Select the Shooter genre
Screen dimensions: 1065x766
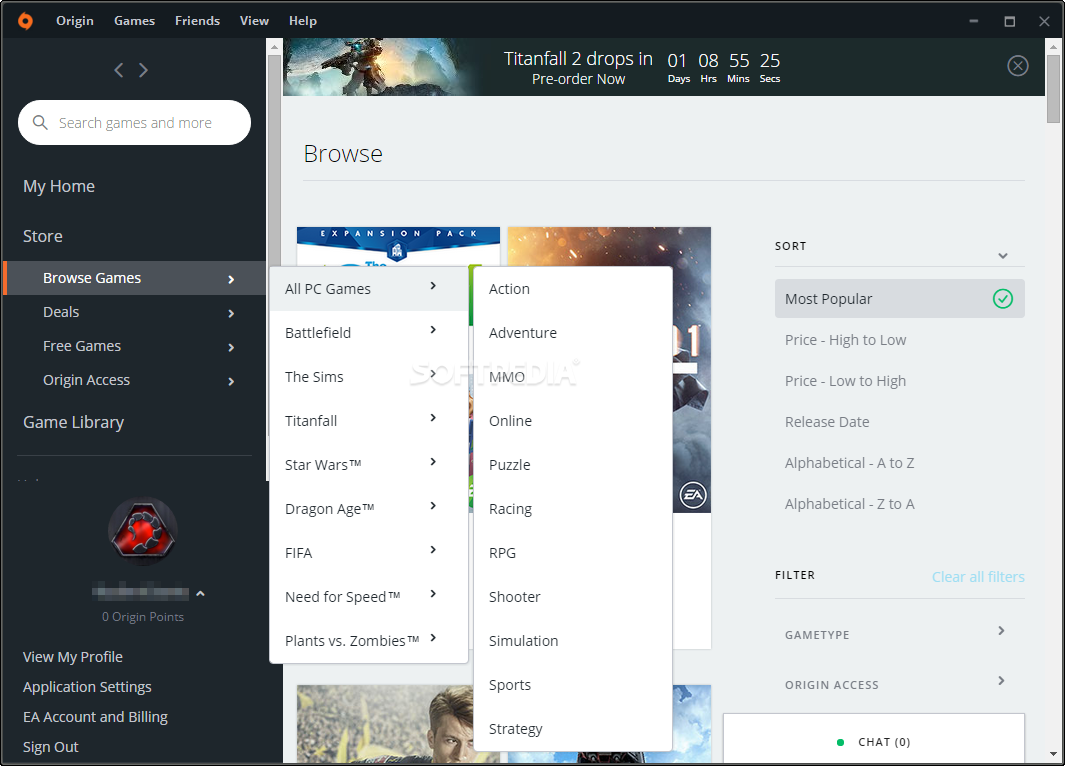pos(573,597)
